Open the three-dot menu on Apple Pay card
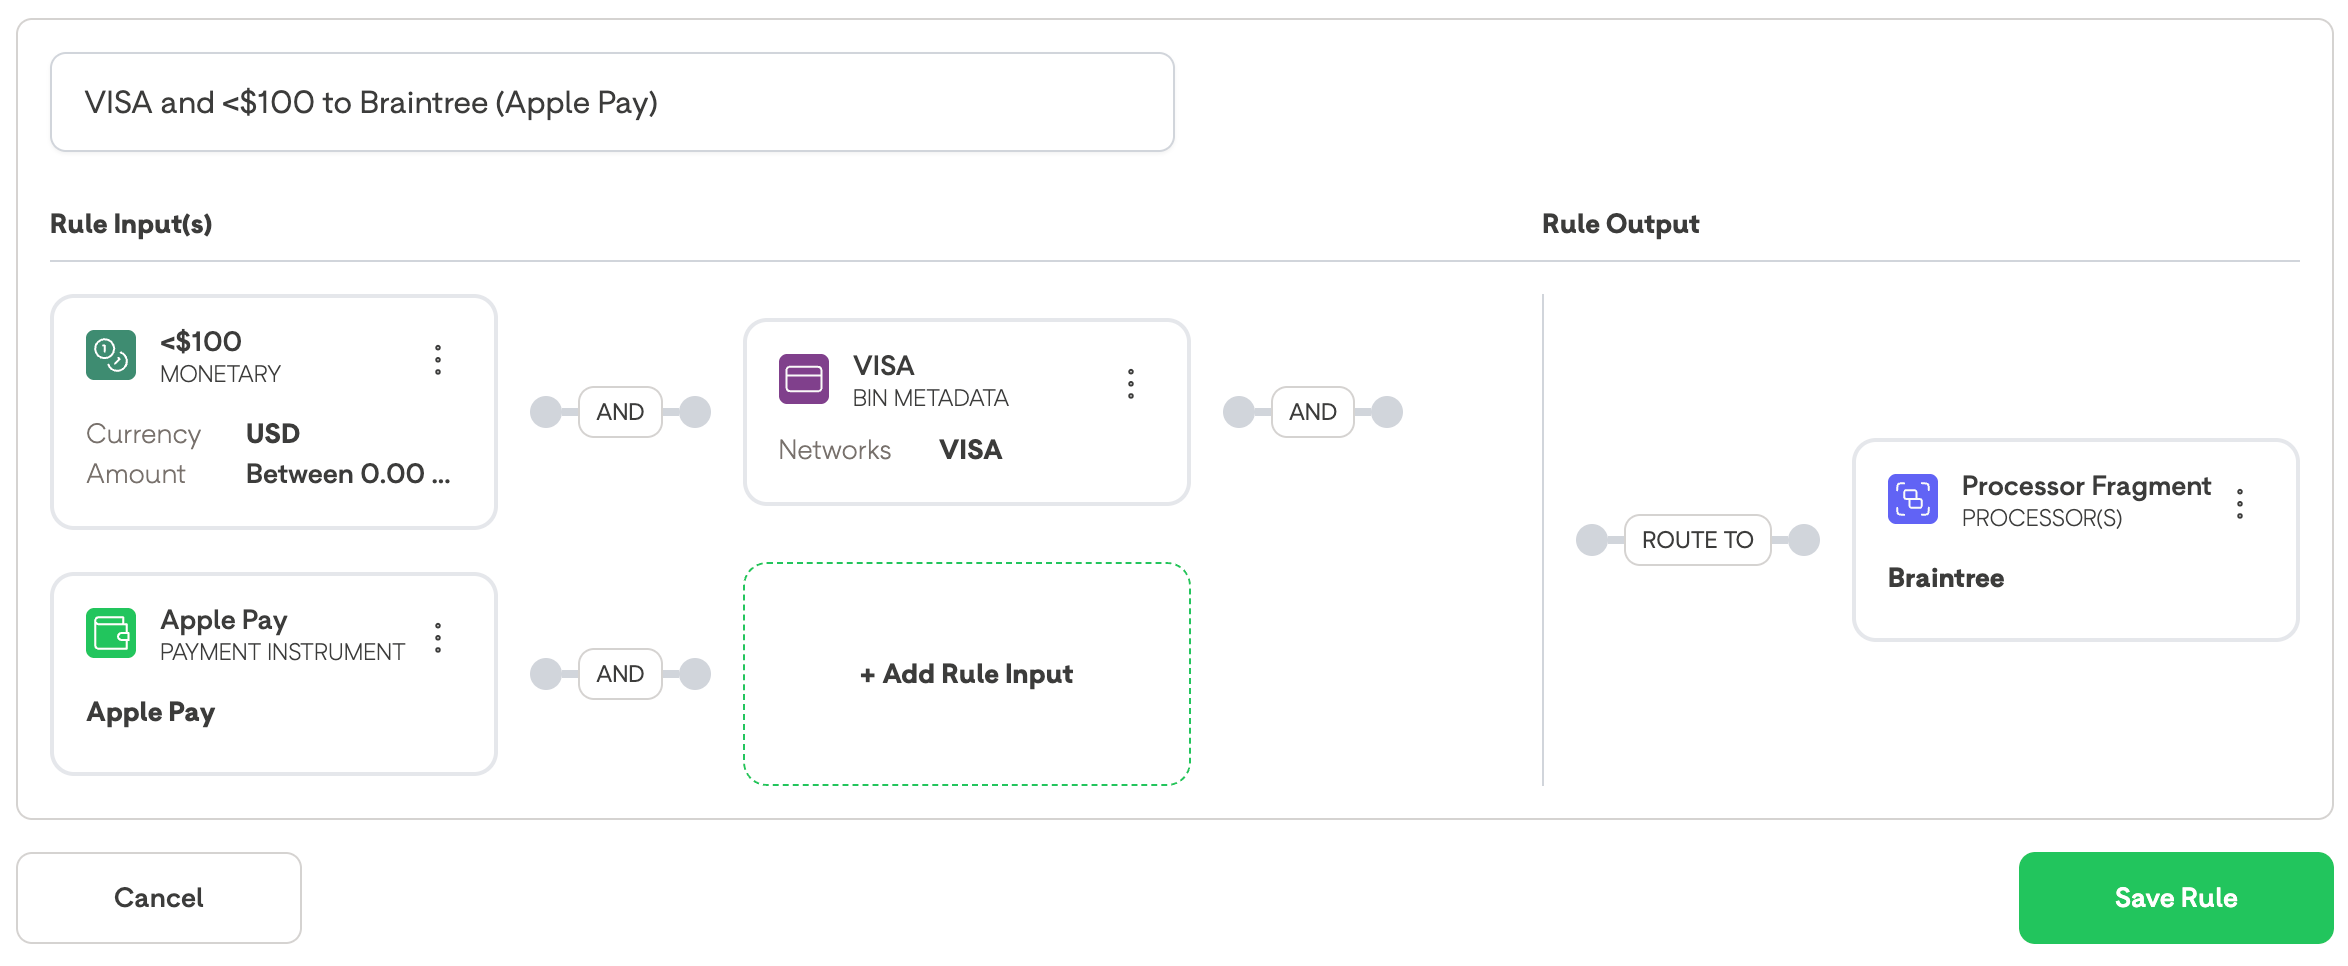The image size is (2348, 966). tap(438, 638)
